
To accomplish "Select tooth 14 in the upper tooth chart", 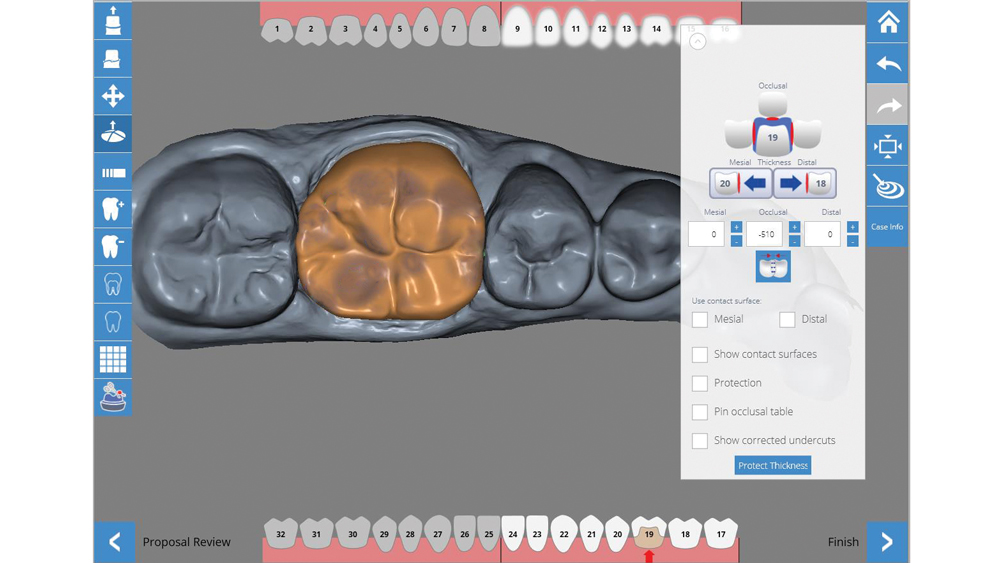I will 656,29.
